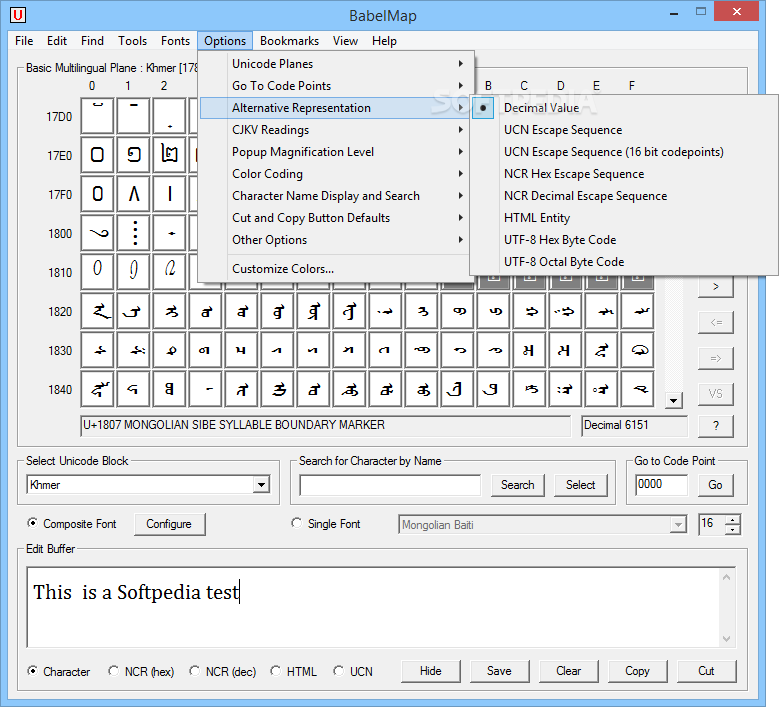Select the character cell in row 1830 column 4
This screenshot has width=779, height=707.
coord(241,350)
